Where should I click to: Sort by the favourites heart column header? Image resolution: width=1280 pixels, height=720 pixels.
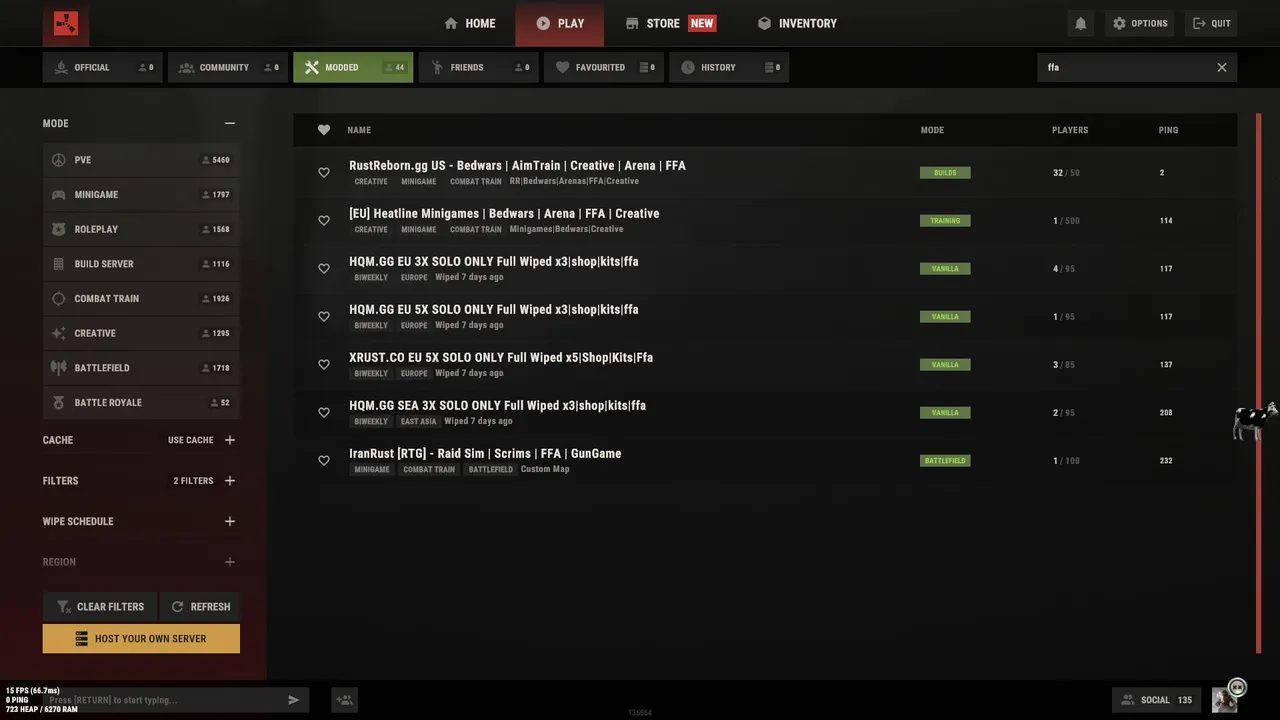(x=324, y=130)
